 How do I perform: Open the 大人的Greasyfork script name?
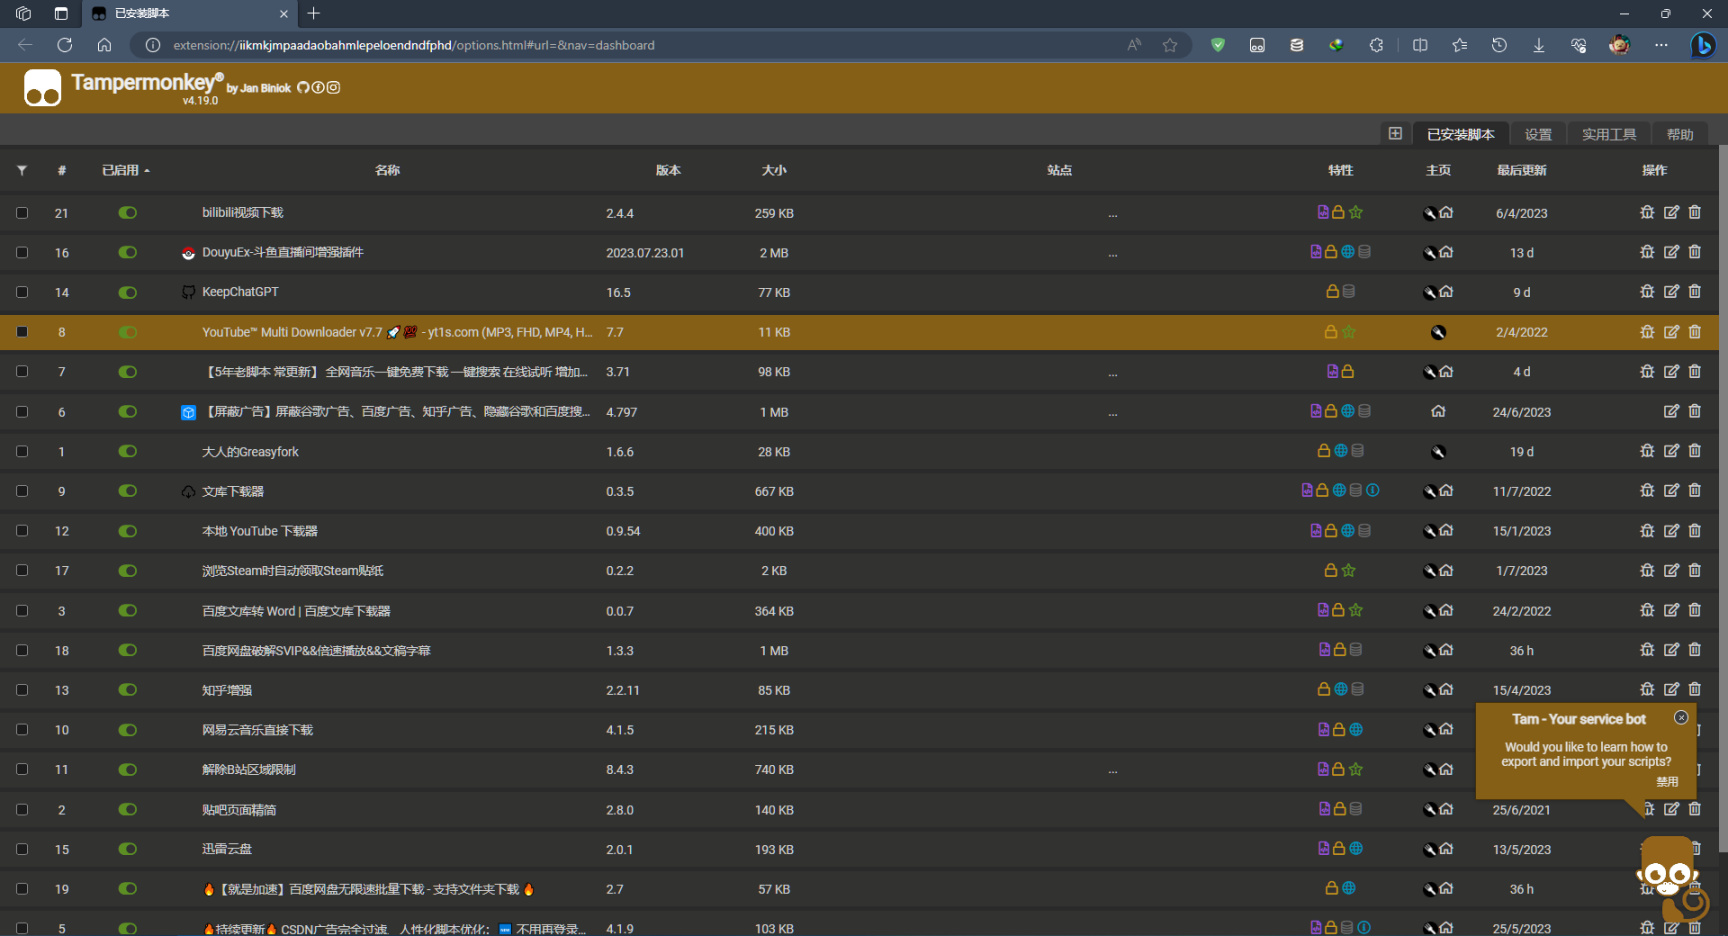pyautogui.click(x=250, y=452)
